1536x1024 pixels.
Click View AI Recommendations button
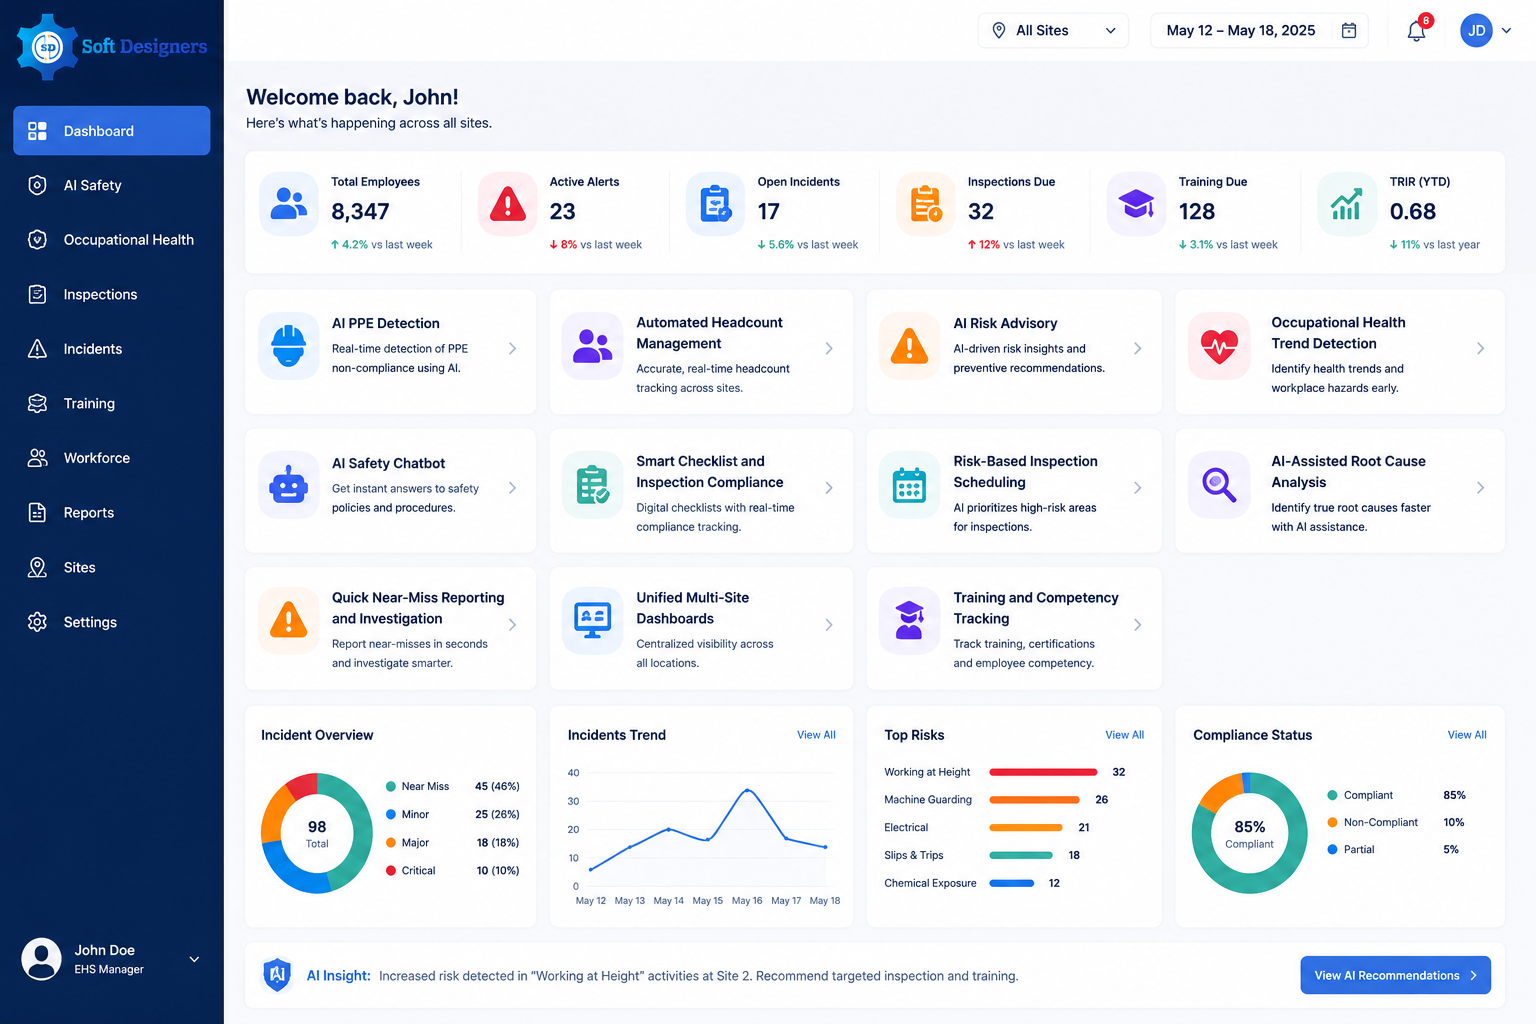click(x=1395, y=975)
